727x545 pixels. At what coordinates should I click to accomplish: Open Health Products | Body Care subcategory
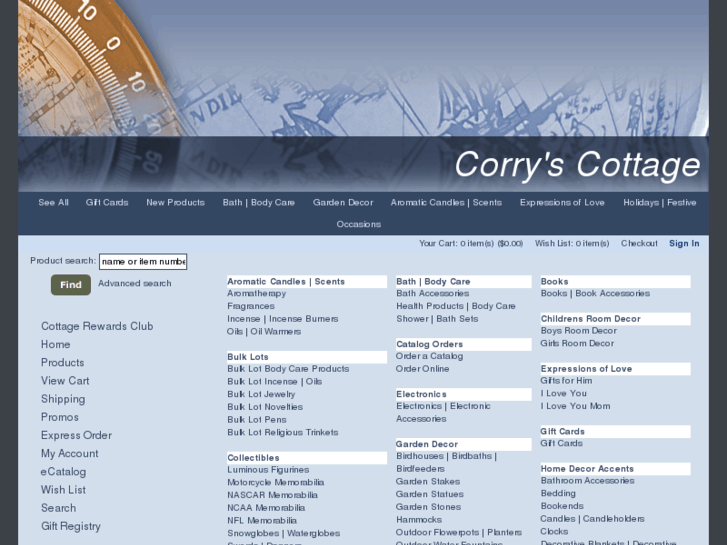[x=456, y=306]
